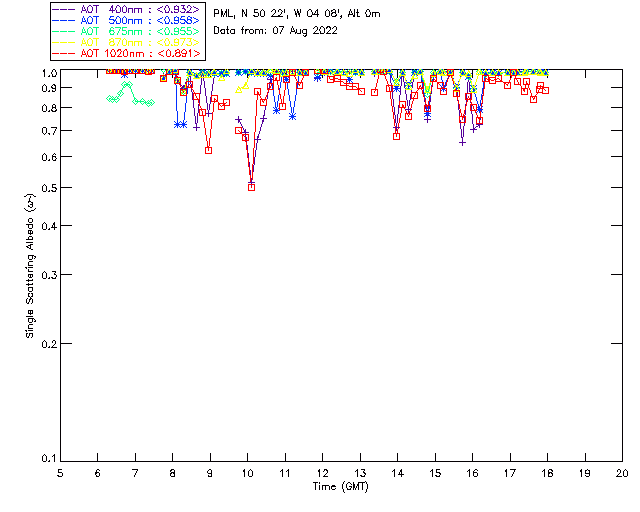Click the purple plus marker near 0.65 before hour 16
The height and width of the screenshot is (512, 640).
(462, 143)
